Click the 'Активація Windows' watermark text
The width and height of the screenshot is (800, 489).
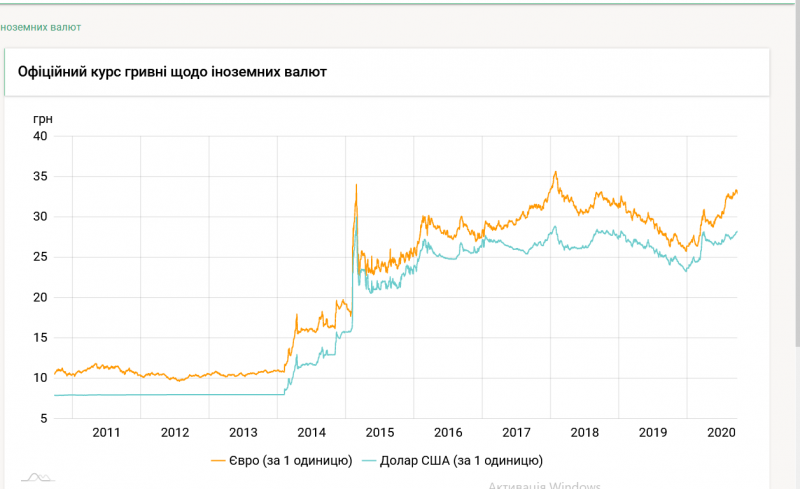click(544, 485)
